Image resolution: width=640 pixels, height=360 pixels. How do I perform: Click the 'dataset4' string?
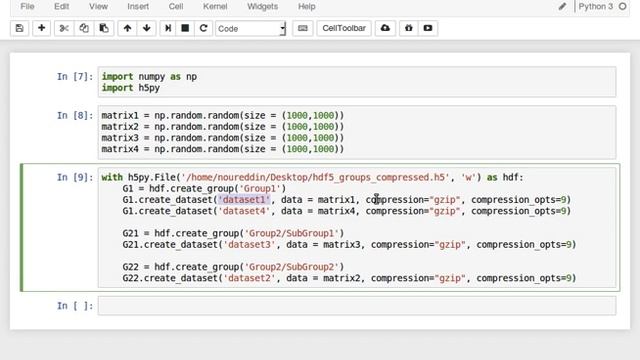[x=244, y=211]
